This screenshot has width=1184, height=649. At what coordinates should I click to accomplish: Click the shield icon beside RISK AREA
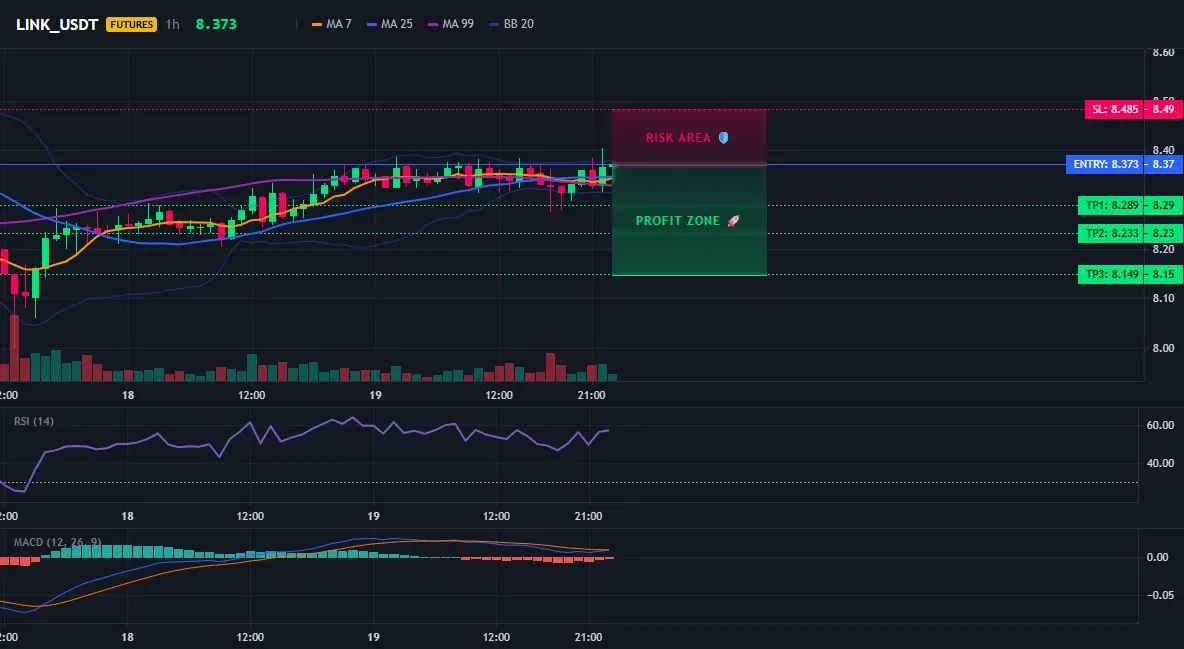click(x=723, y=138)
